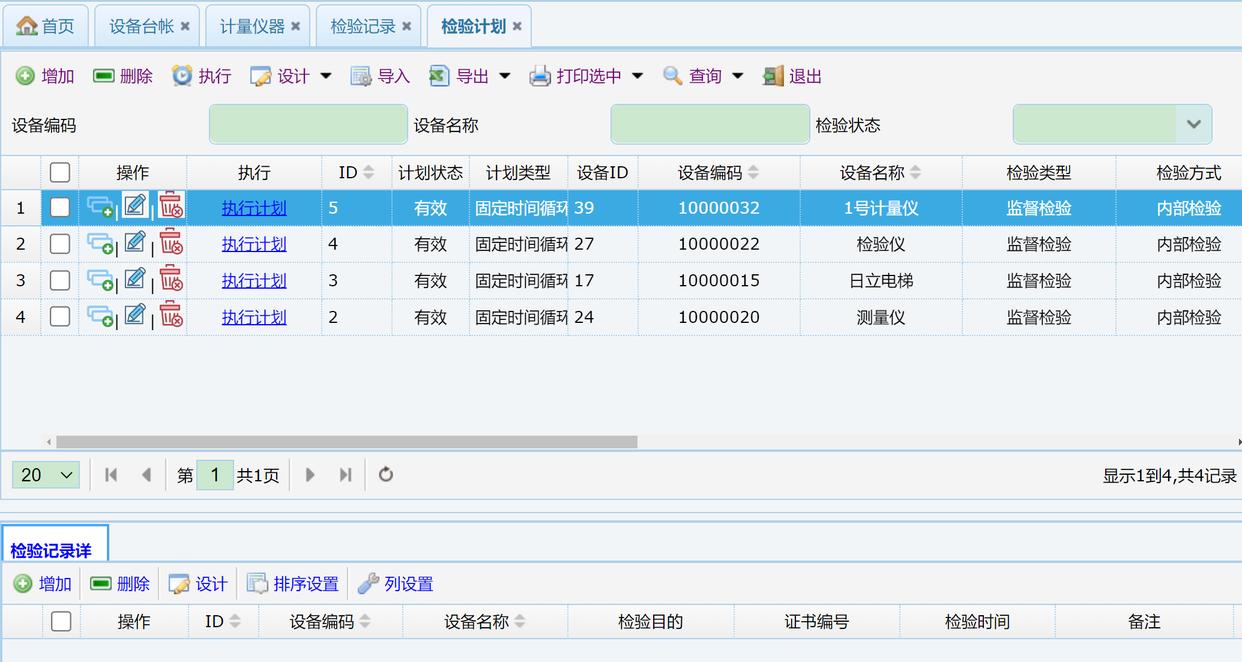Click the refresh icon in pagination bar

386,475
